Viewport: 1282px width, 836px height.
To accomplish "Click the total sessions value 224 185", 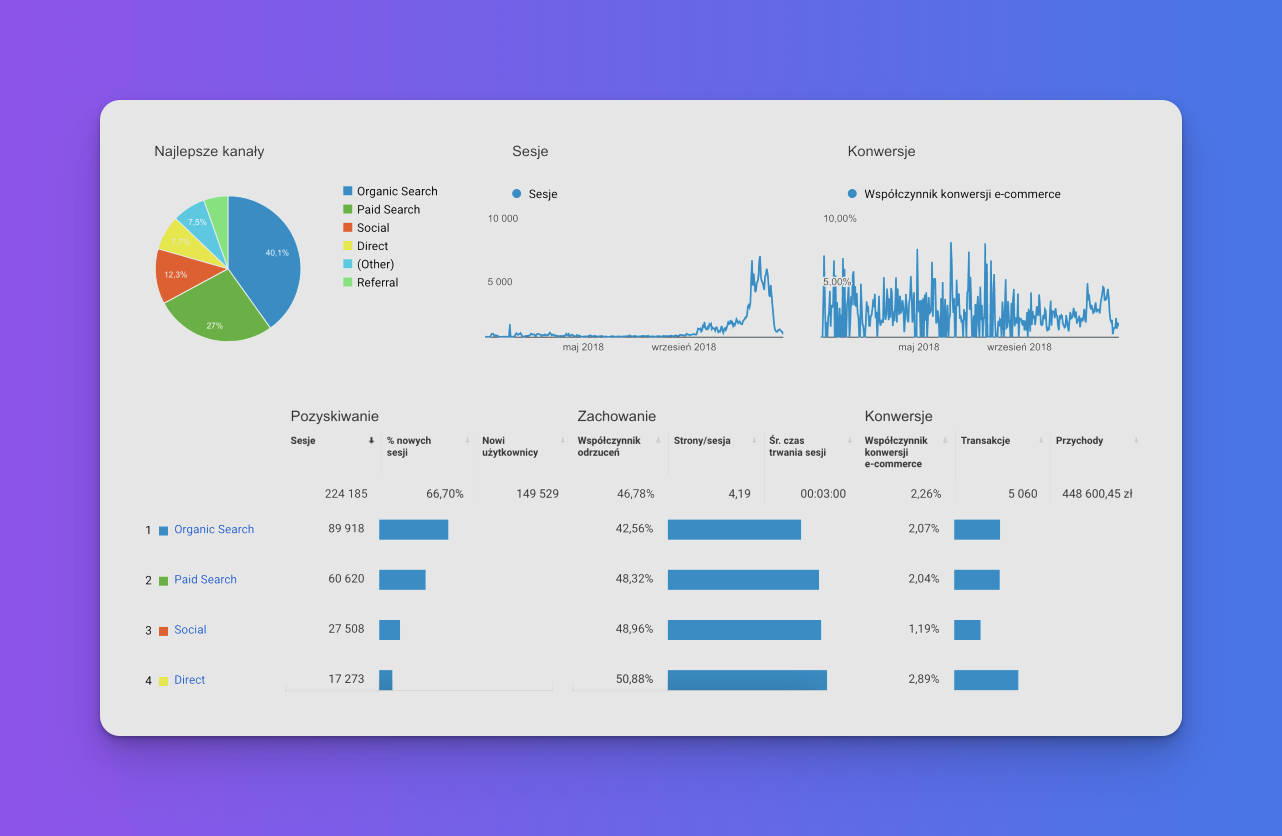I will (x=347, y=494).
